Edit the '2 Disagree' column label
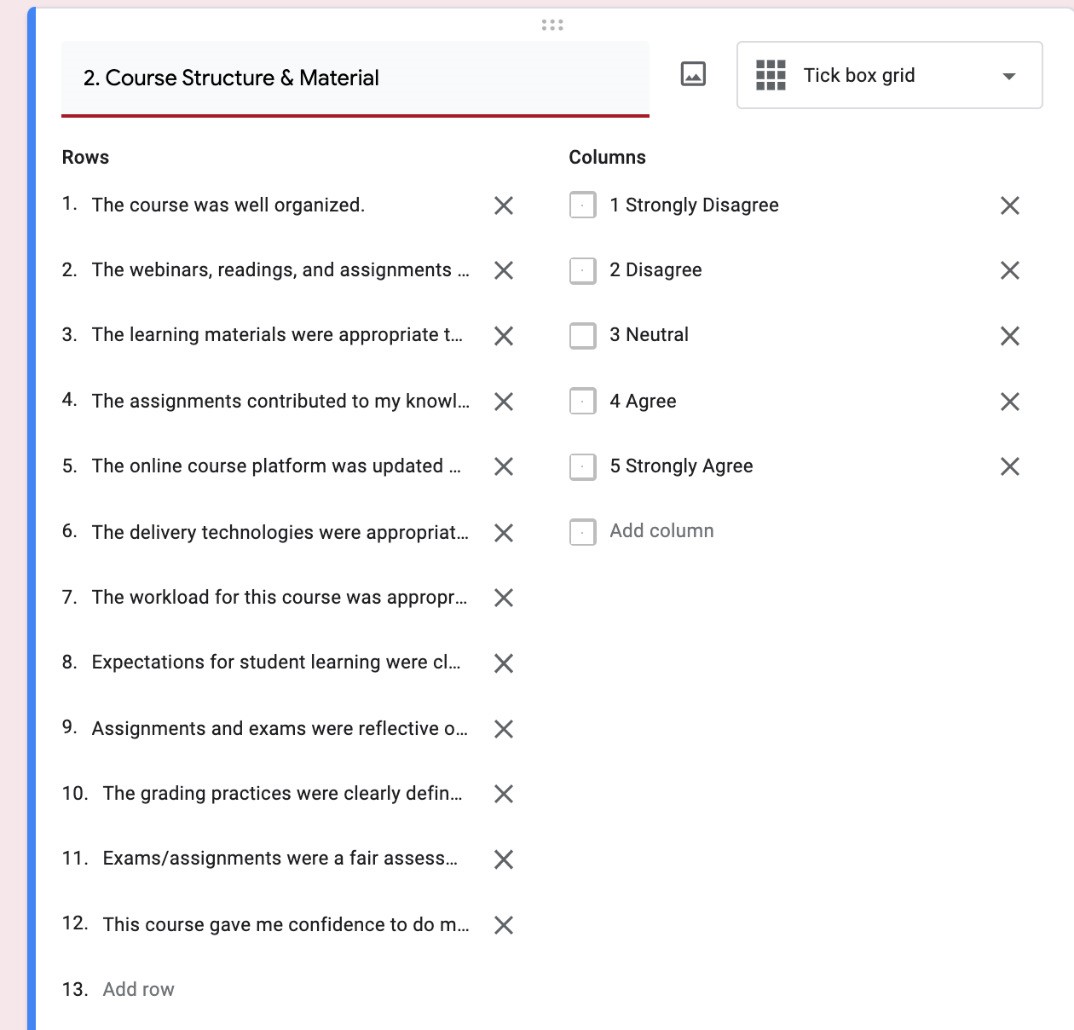 point(655,270)
